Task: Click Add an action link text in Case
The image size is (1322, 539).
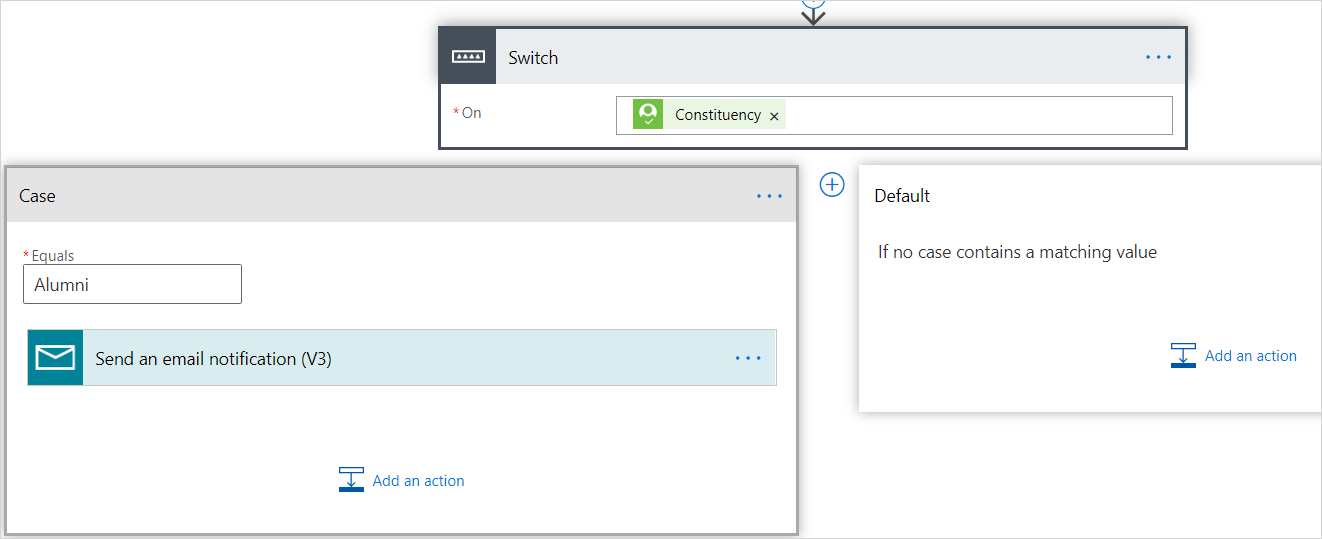Action: point(418,481)
